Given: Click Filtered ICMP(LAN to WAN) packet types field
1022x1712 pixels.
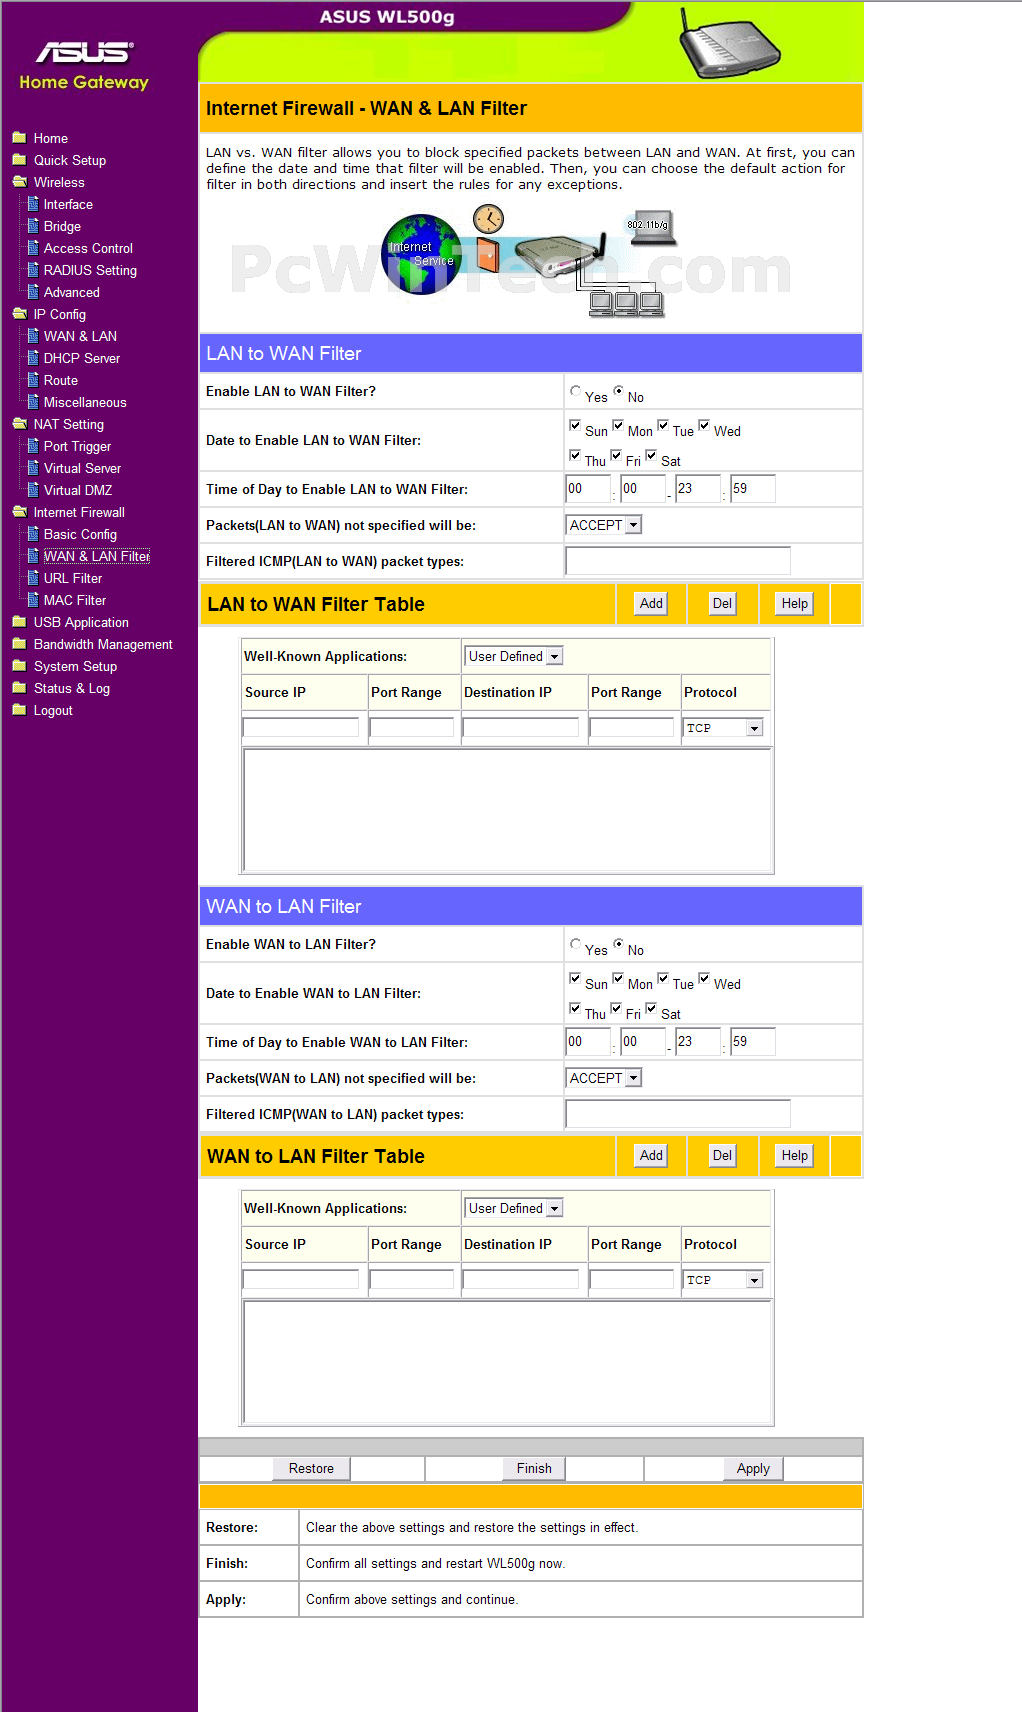Looking at the screenshot, I should pos(678,561).
